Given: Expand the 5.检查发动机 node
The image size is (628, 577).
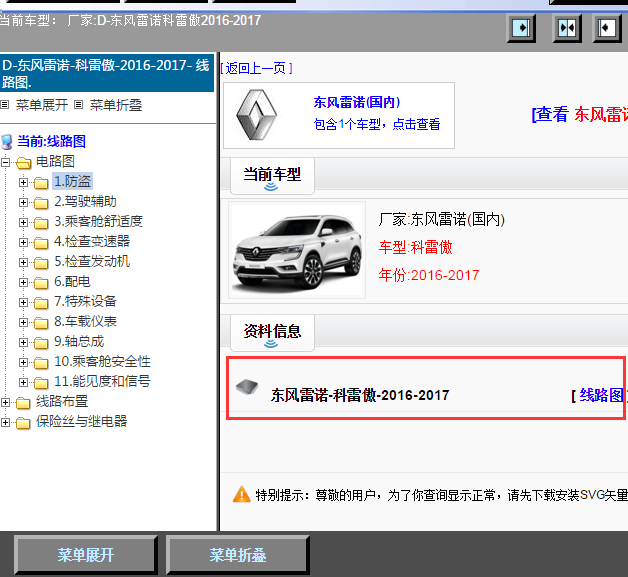Looking at the screenshot, I should pos(23,262).
